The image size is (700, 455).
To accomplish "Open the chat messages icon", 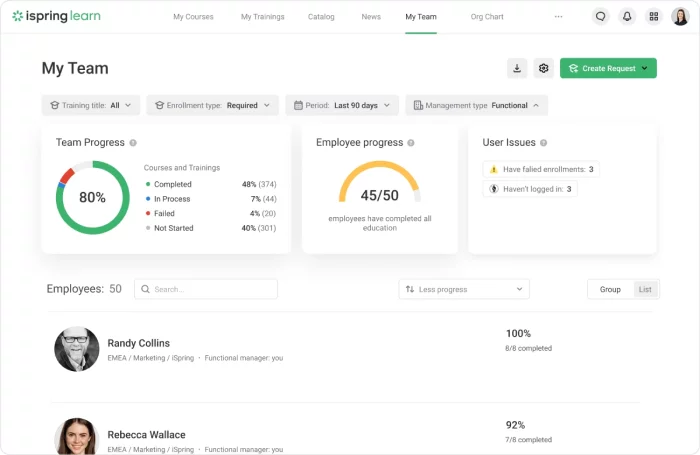I will (600, 17).
